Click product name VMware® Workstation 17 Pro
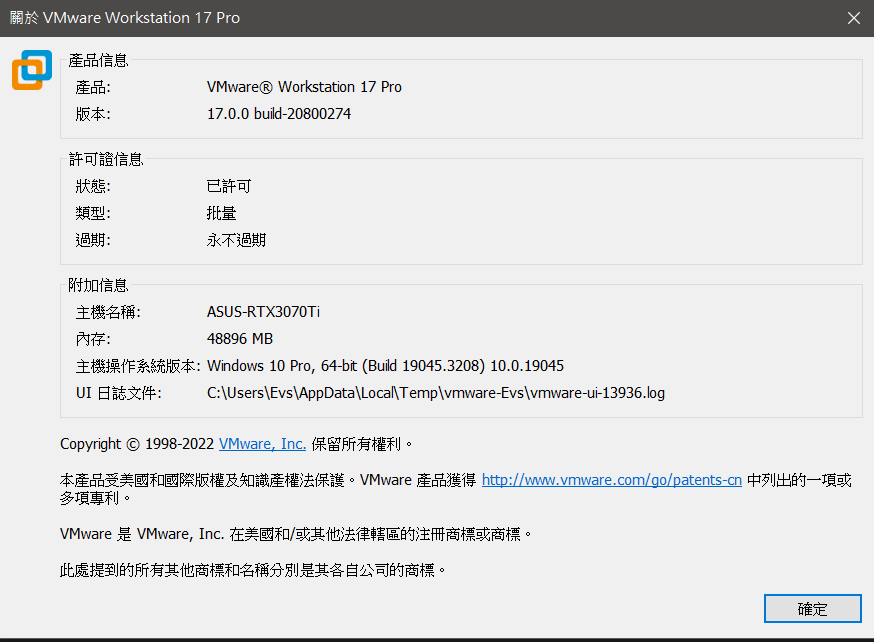The height and width of the screenshot is (642, 874). pos(304,87)
